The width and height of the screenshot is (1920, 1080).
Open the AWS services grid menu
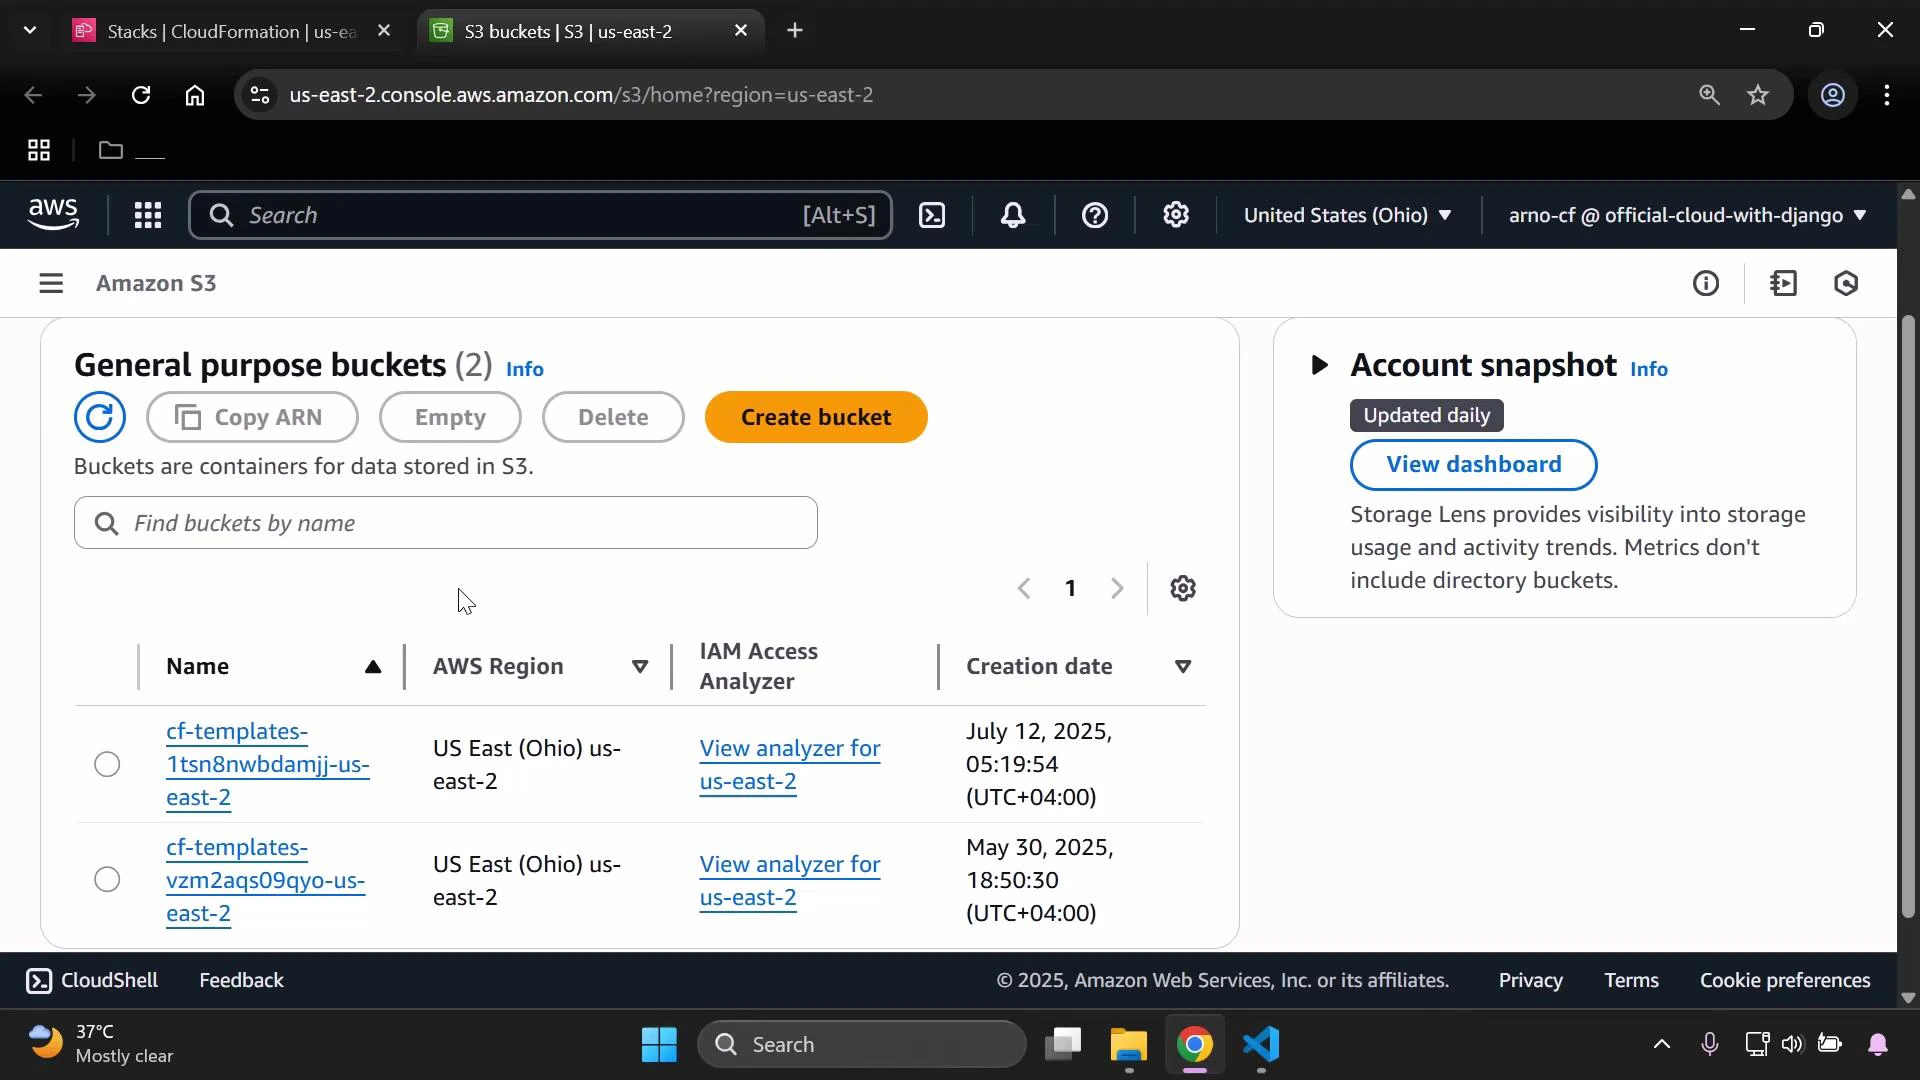click(147, 215)
